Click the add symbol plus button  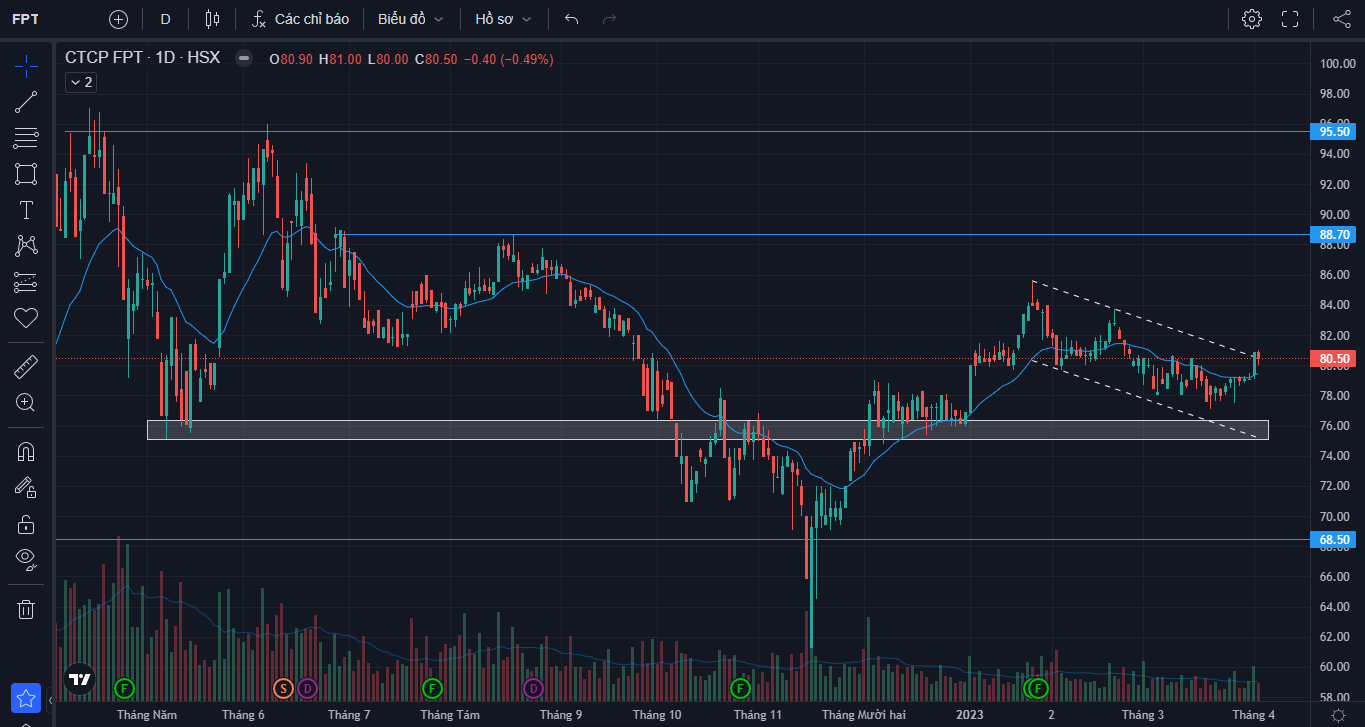118,19
